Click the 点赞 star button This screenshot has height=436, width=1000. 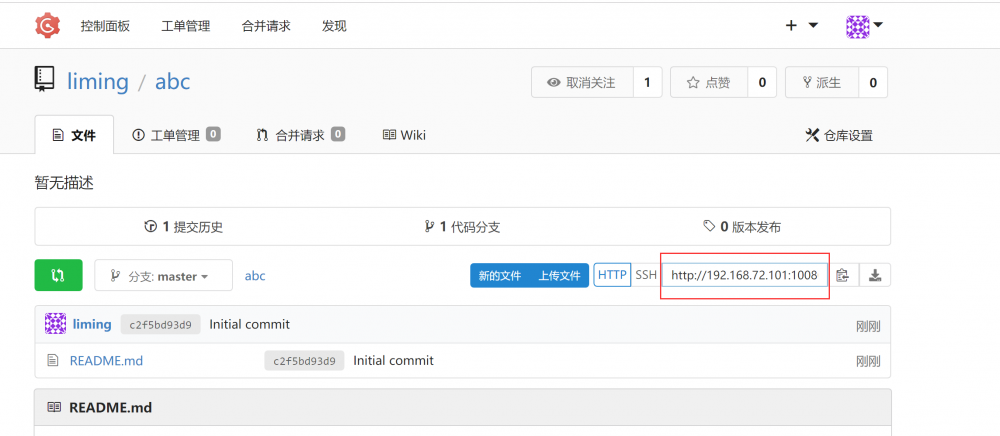tap(709, 82)
